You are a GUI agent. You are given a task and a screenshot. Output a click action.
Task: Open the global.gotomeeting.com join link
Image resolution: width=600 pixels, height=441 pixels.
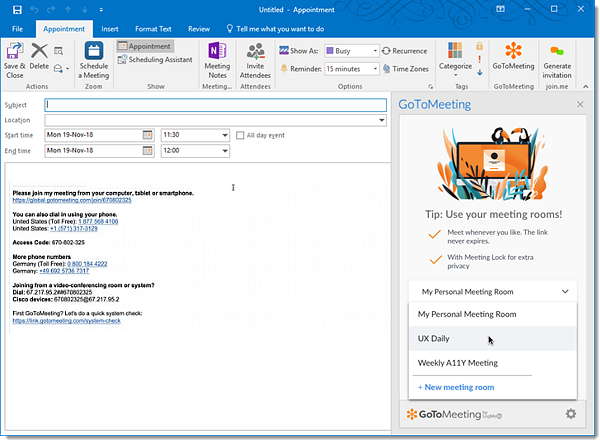pos(71,200)
